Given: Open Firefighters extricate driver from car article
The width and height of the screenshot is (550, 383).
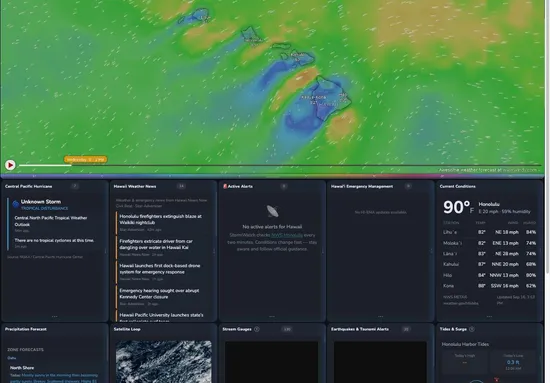Looking at the screenshot, I should (x=156, y=244).
